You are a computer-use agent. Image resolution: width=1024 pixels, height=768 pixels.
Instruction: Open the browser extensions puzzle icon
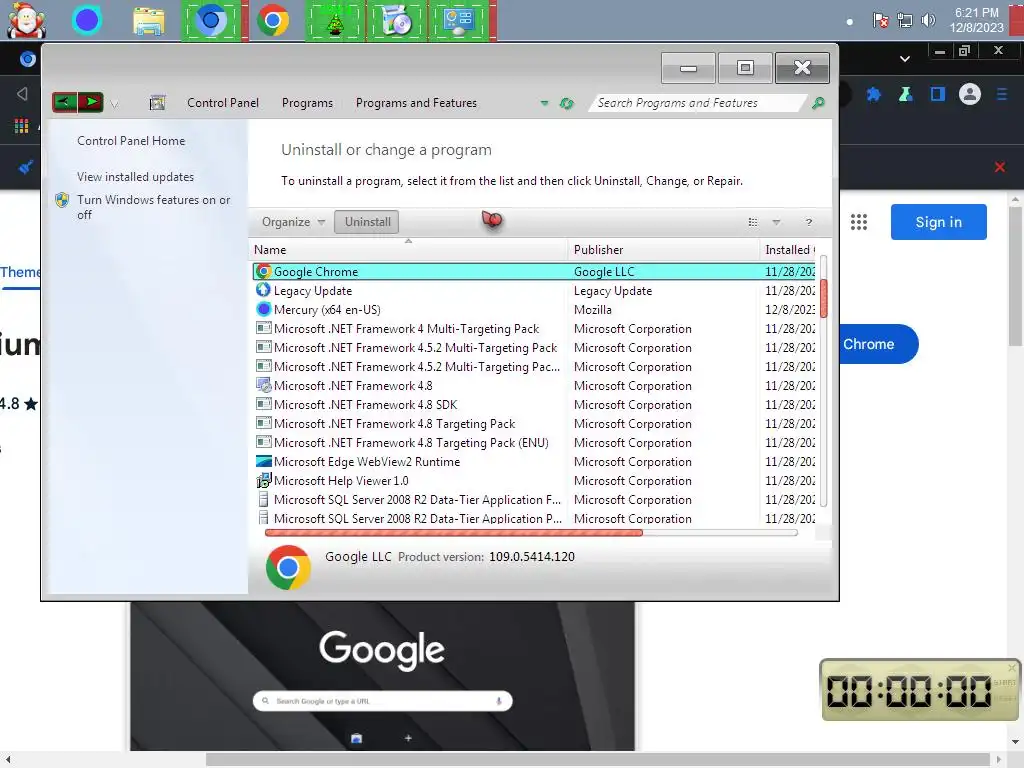tap(873, 95)
